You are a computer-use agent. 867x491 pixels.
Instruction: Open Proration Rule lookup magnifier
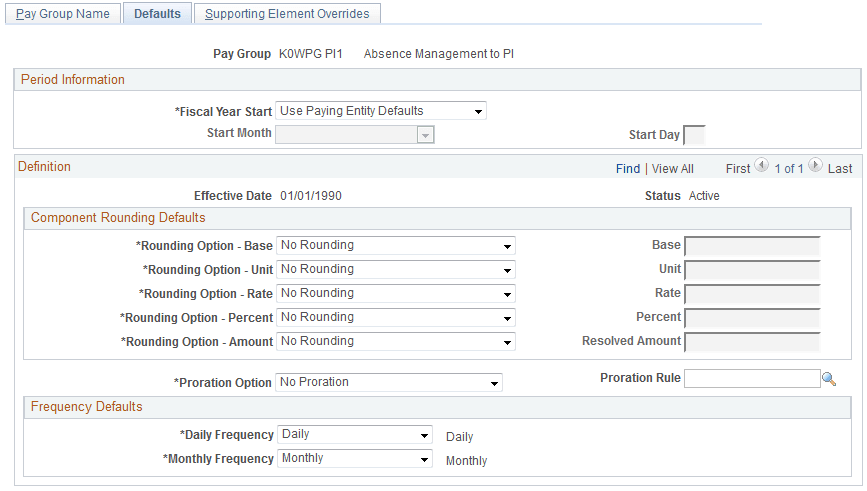pyautogui.click(x=829, y=379)
